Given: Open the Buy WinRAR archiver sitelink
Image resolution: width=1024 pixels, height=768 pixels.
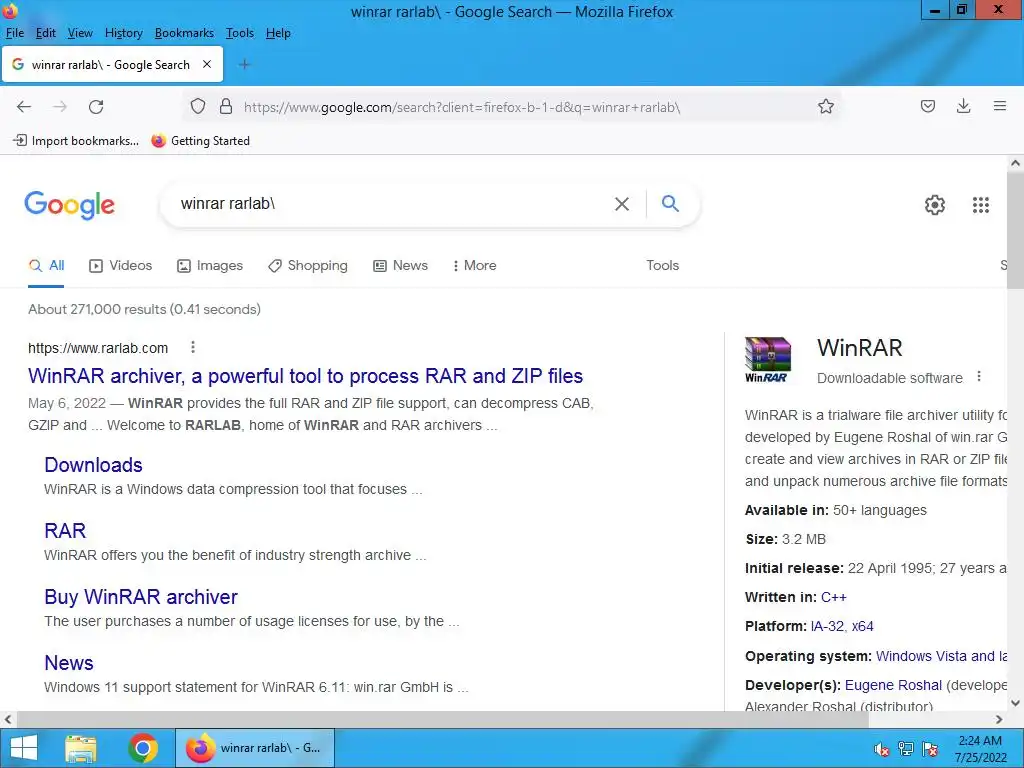Looking at the screenshot, I should click(x=141, y=597).
